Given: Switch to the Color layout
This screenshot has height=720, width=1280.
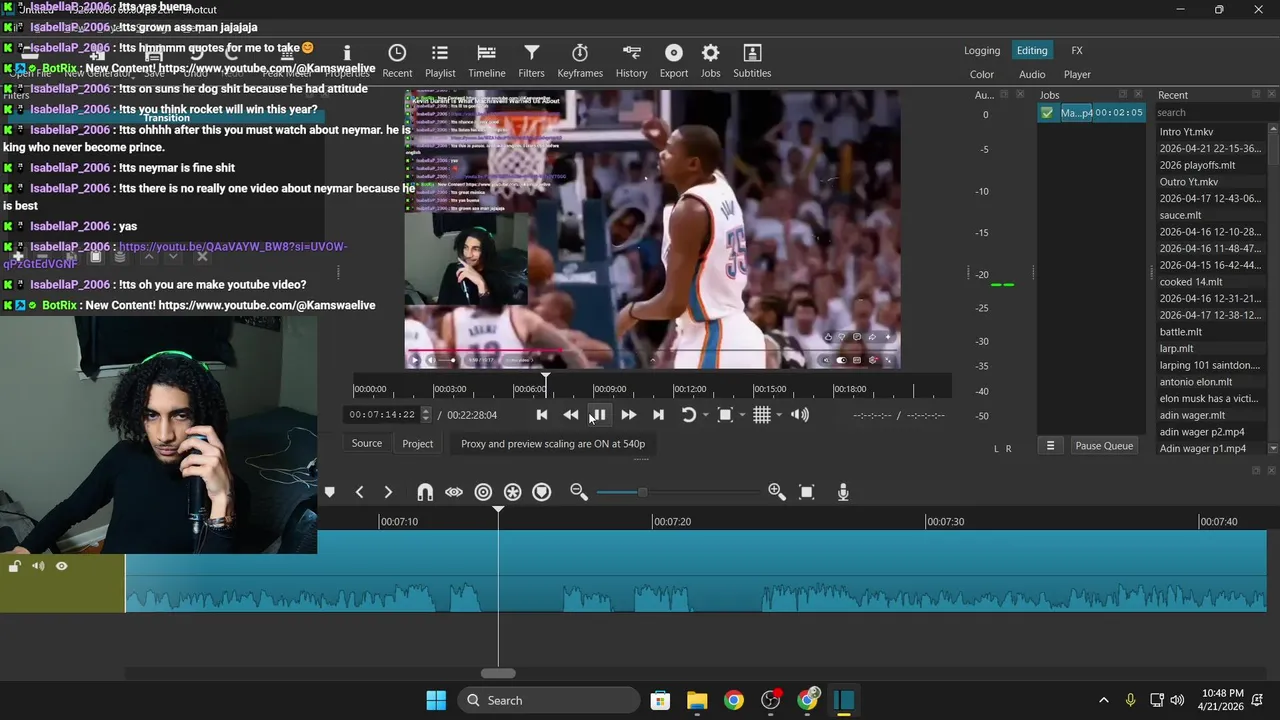Looking at the screenshot, I should pyautogui.click(x=982, y=74).
